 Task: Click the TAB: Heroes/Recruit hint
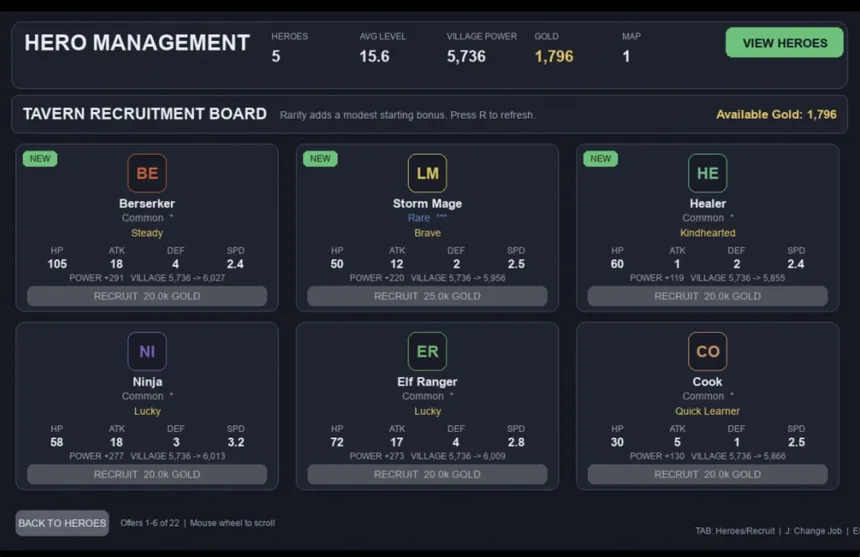(x=735, y=531)
